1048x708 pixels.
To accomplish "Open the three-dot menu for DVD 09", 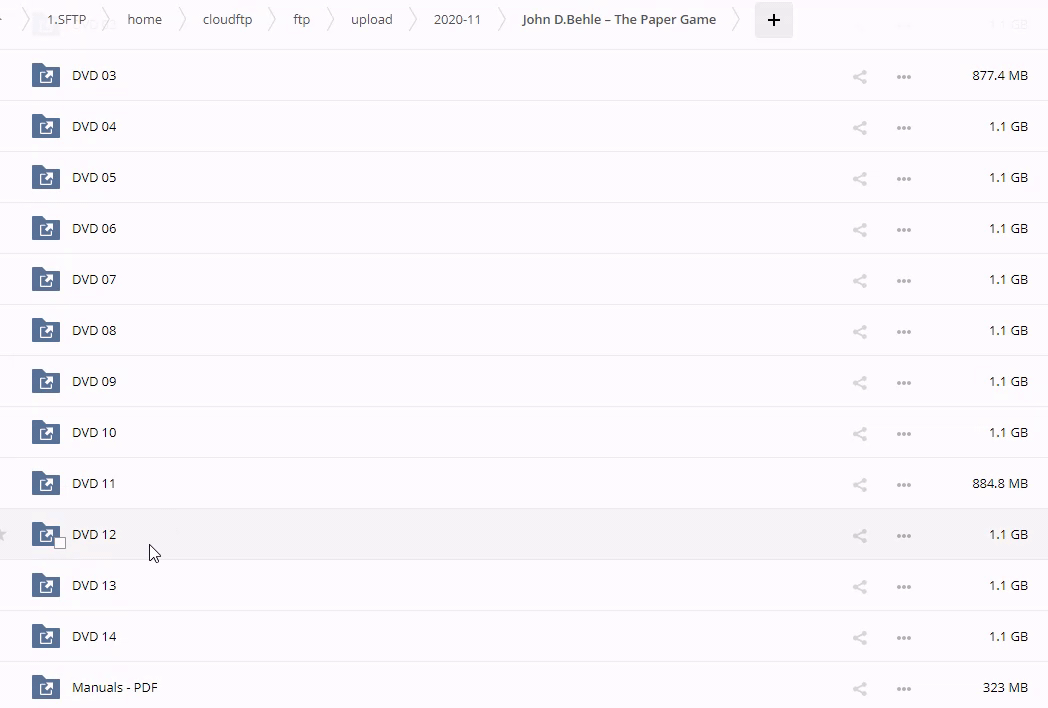I will click(903, 382).
